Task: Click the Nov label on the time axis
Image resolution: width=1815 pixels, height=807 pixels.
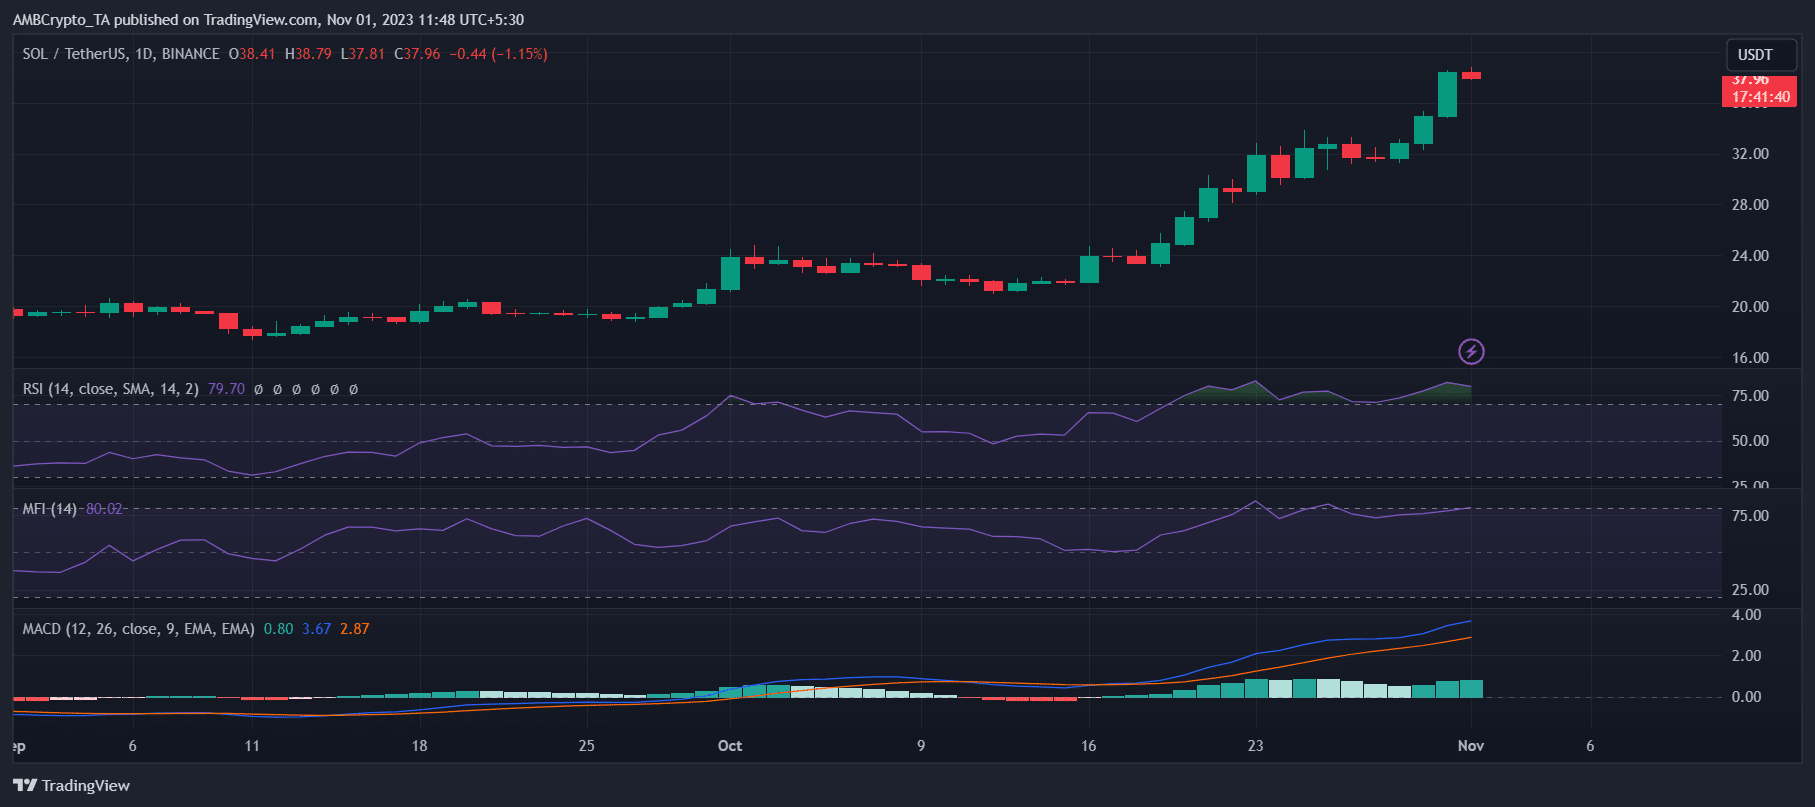Action: click(1471, 746)
